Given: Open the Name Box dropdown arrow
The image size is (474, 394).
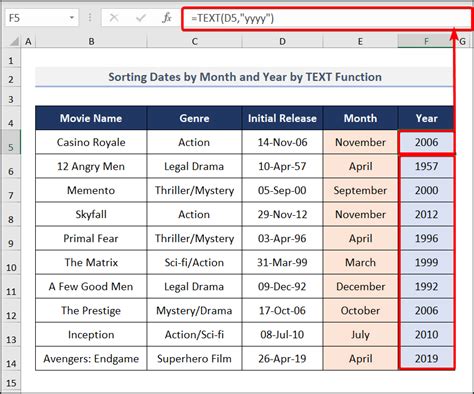Looking at the screenshot, I should click(71, 18).
